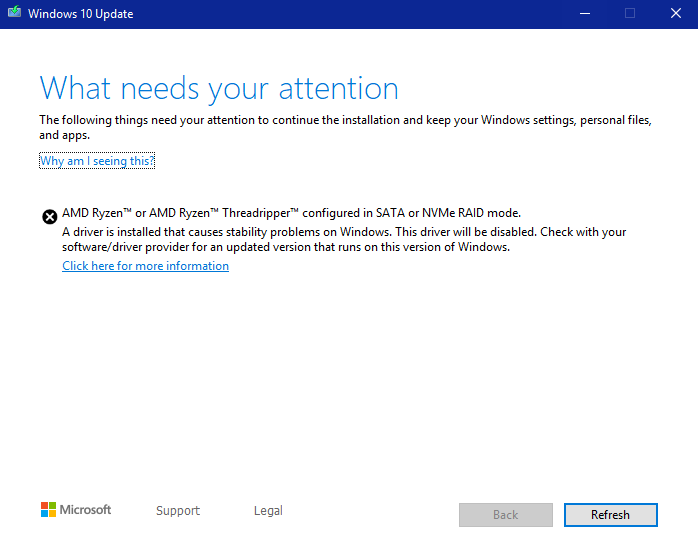Click the Windows 10 Update title bar icon

[x=14, y=14]
